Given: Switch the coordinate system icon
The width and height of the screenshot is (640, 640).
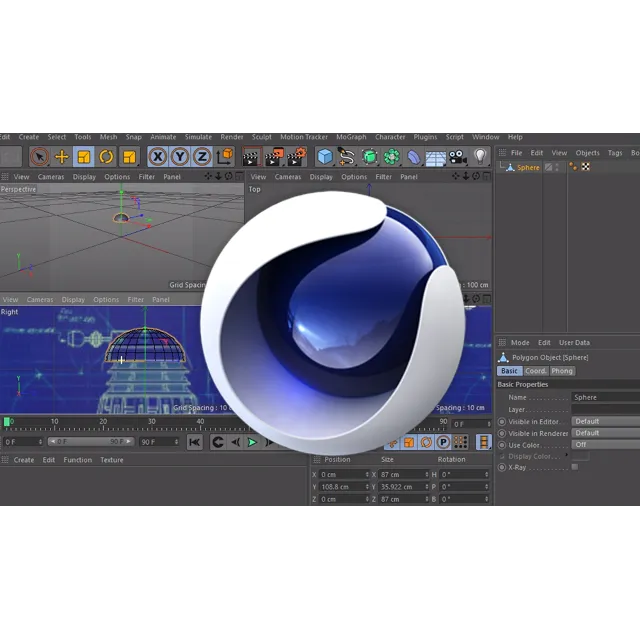Looking at the screenshot, I should pyautogui.click(x=224, y=156).
